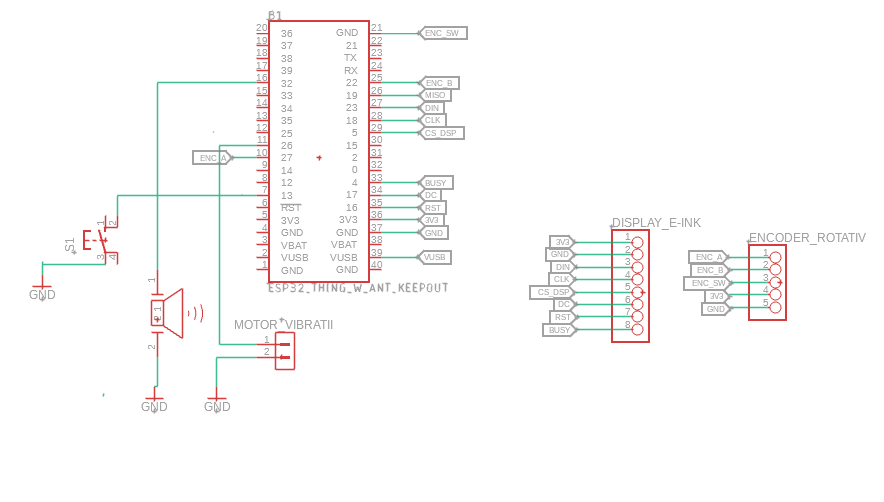
Task: Click the speaker buzzer symbol
Action: [x=167, y=314]
